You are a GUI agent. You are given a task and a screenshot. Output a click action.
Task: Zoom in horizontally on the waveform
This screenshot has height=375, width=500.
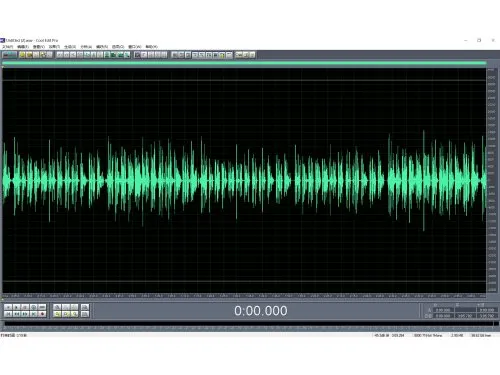57,307
